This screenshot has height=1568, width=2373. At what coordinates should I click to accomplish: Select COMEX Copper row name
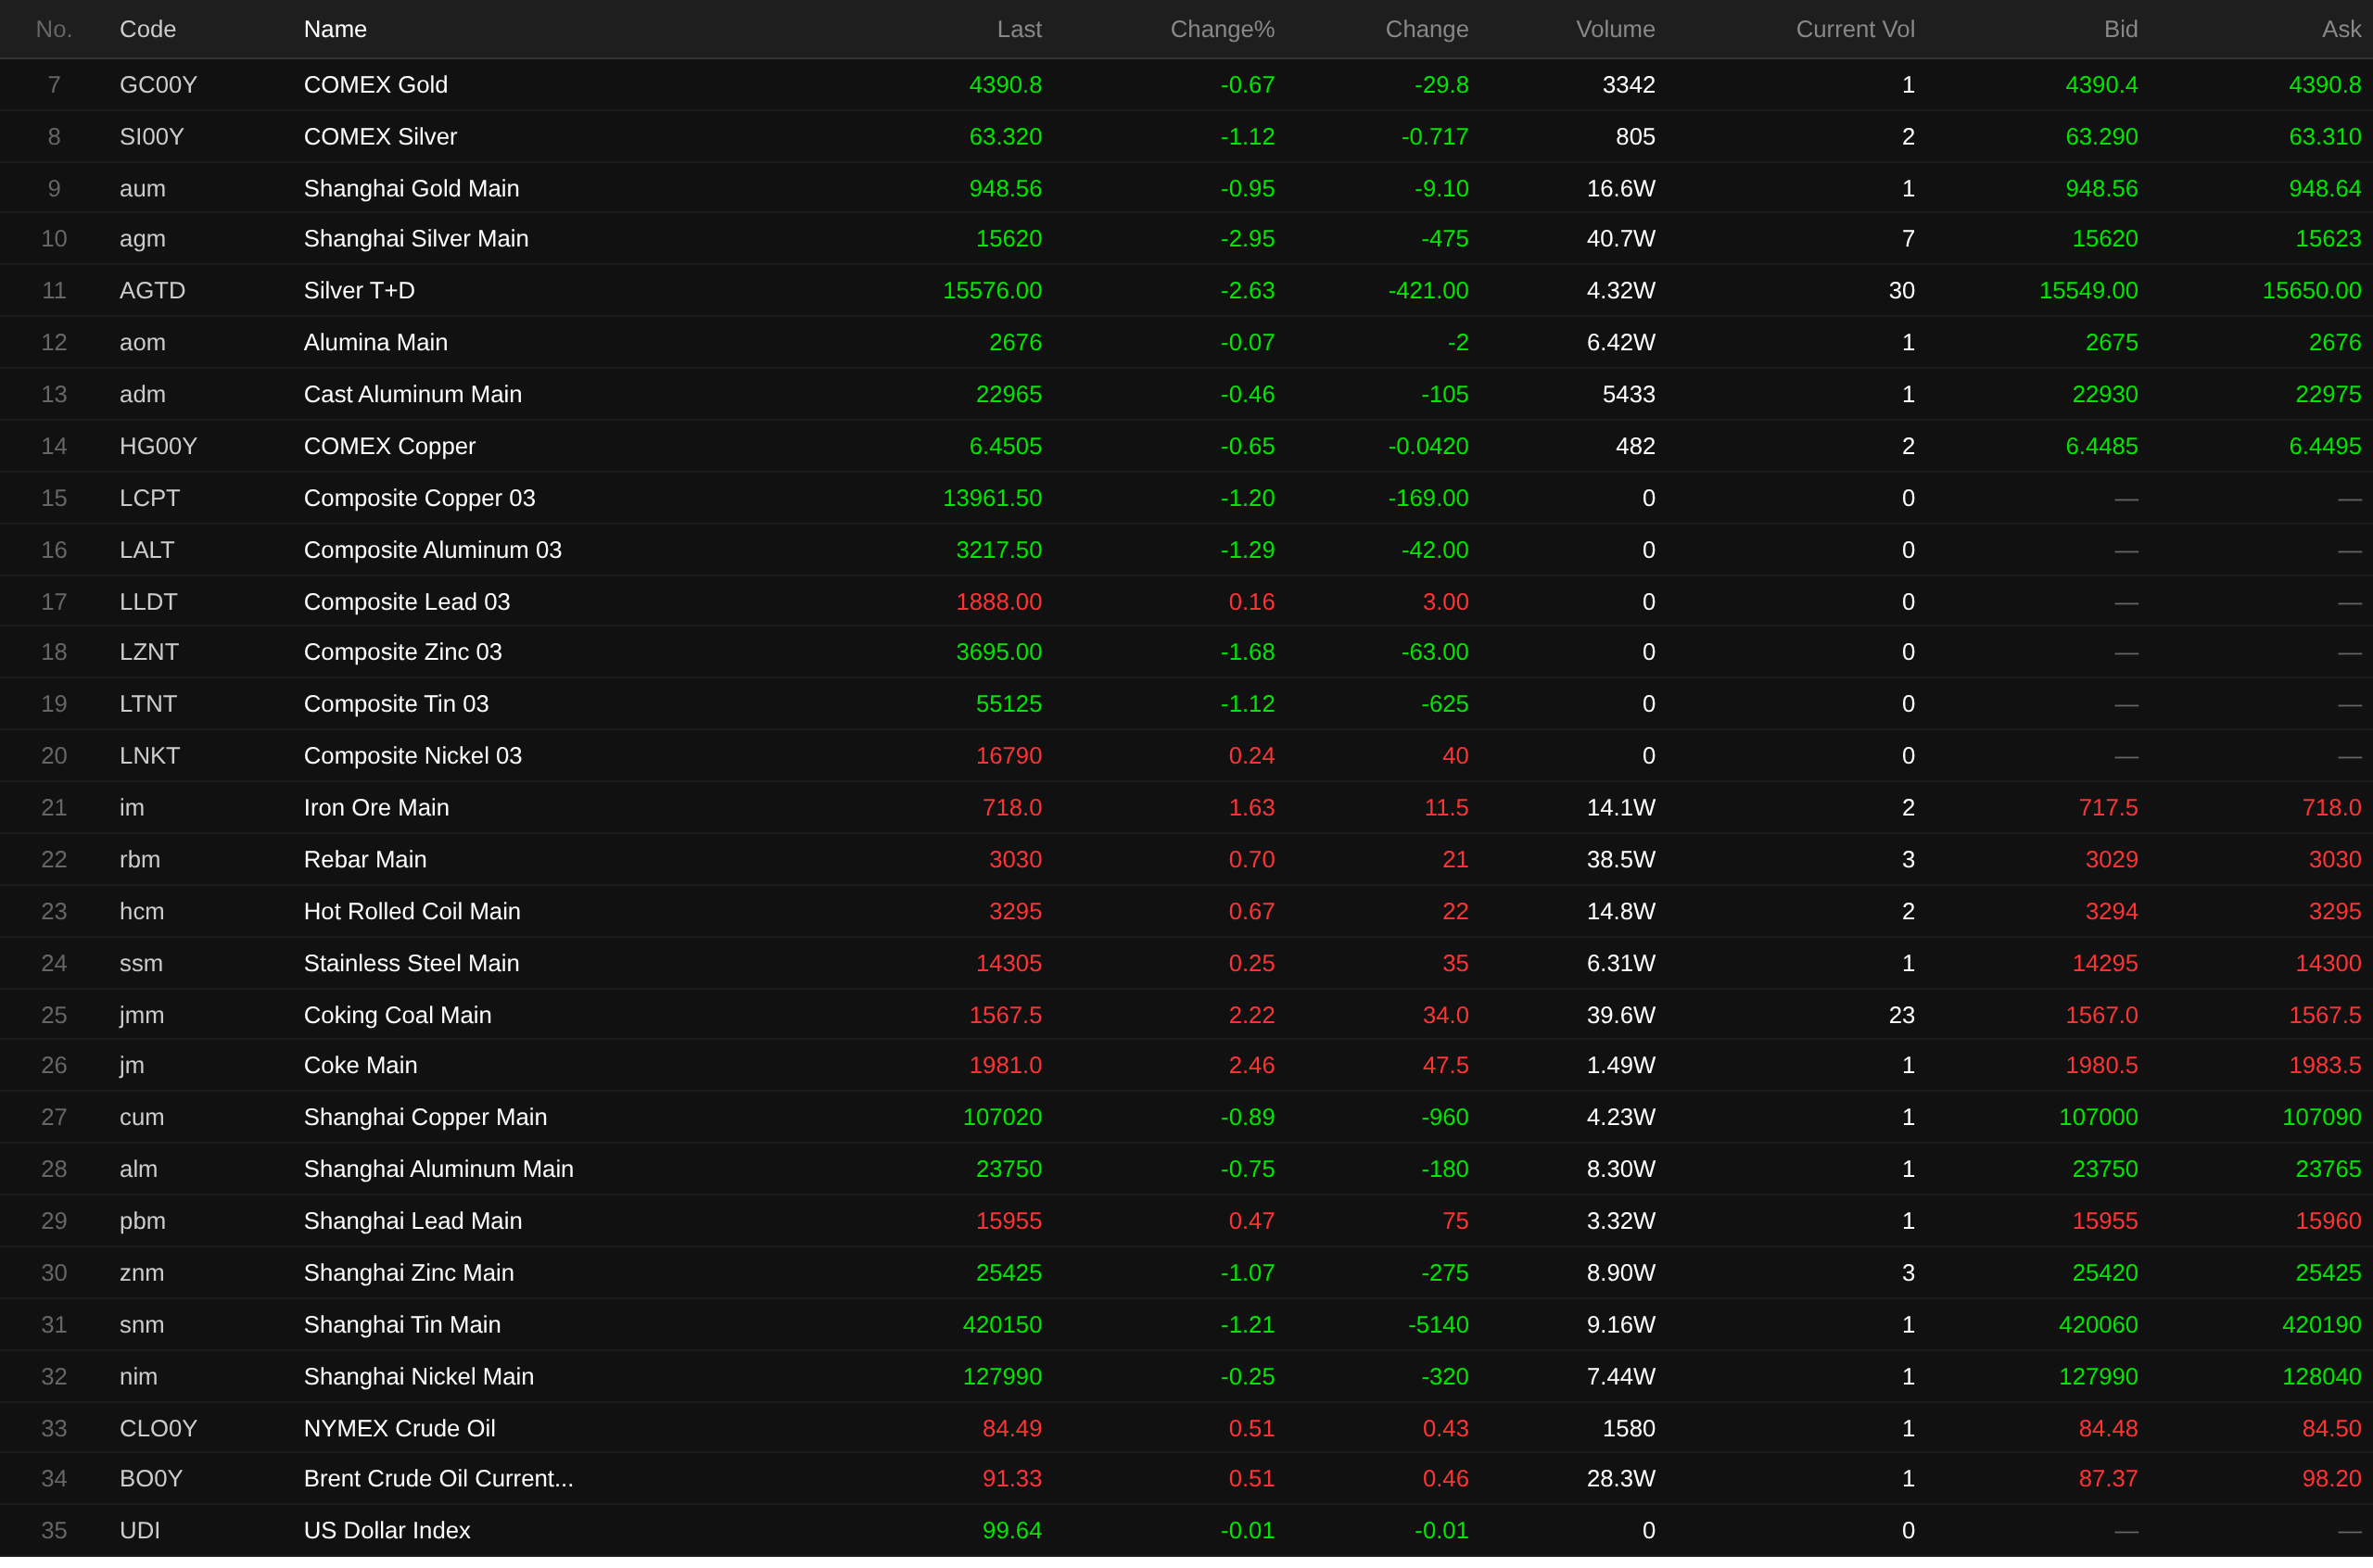pos(390,447)
